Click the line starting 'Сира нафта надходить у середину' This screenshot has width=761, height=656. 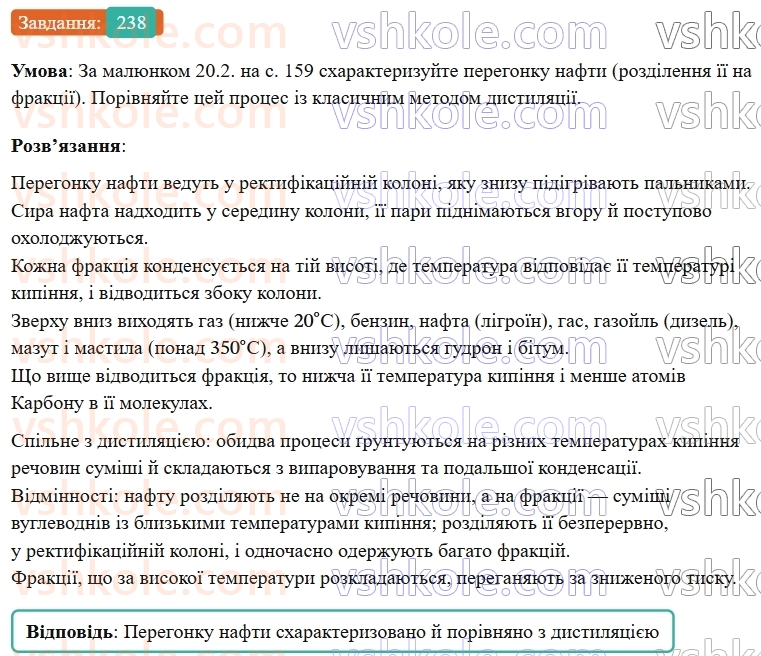(x=361, y=212)
